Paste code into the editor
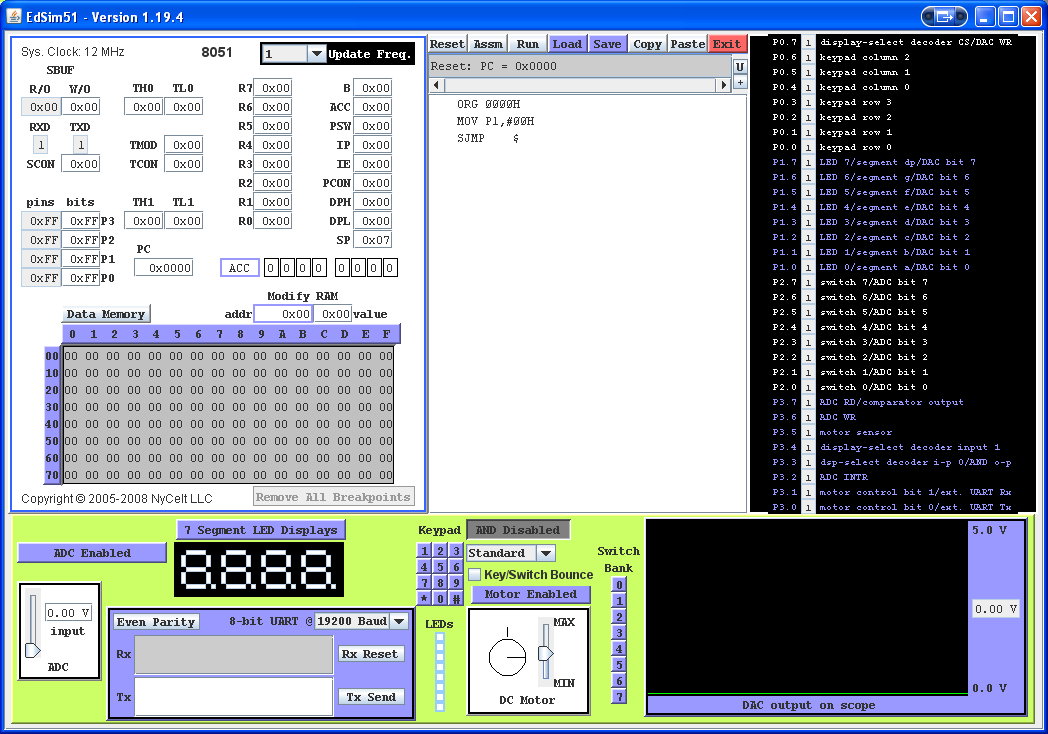1048x734 pixels. 687,43
